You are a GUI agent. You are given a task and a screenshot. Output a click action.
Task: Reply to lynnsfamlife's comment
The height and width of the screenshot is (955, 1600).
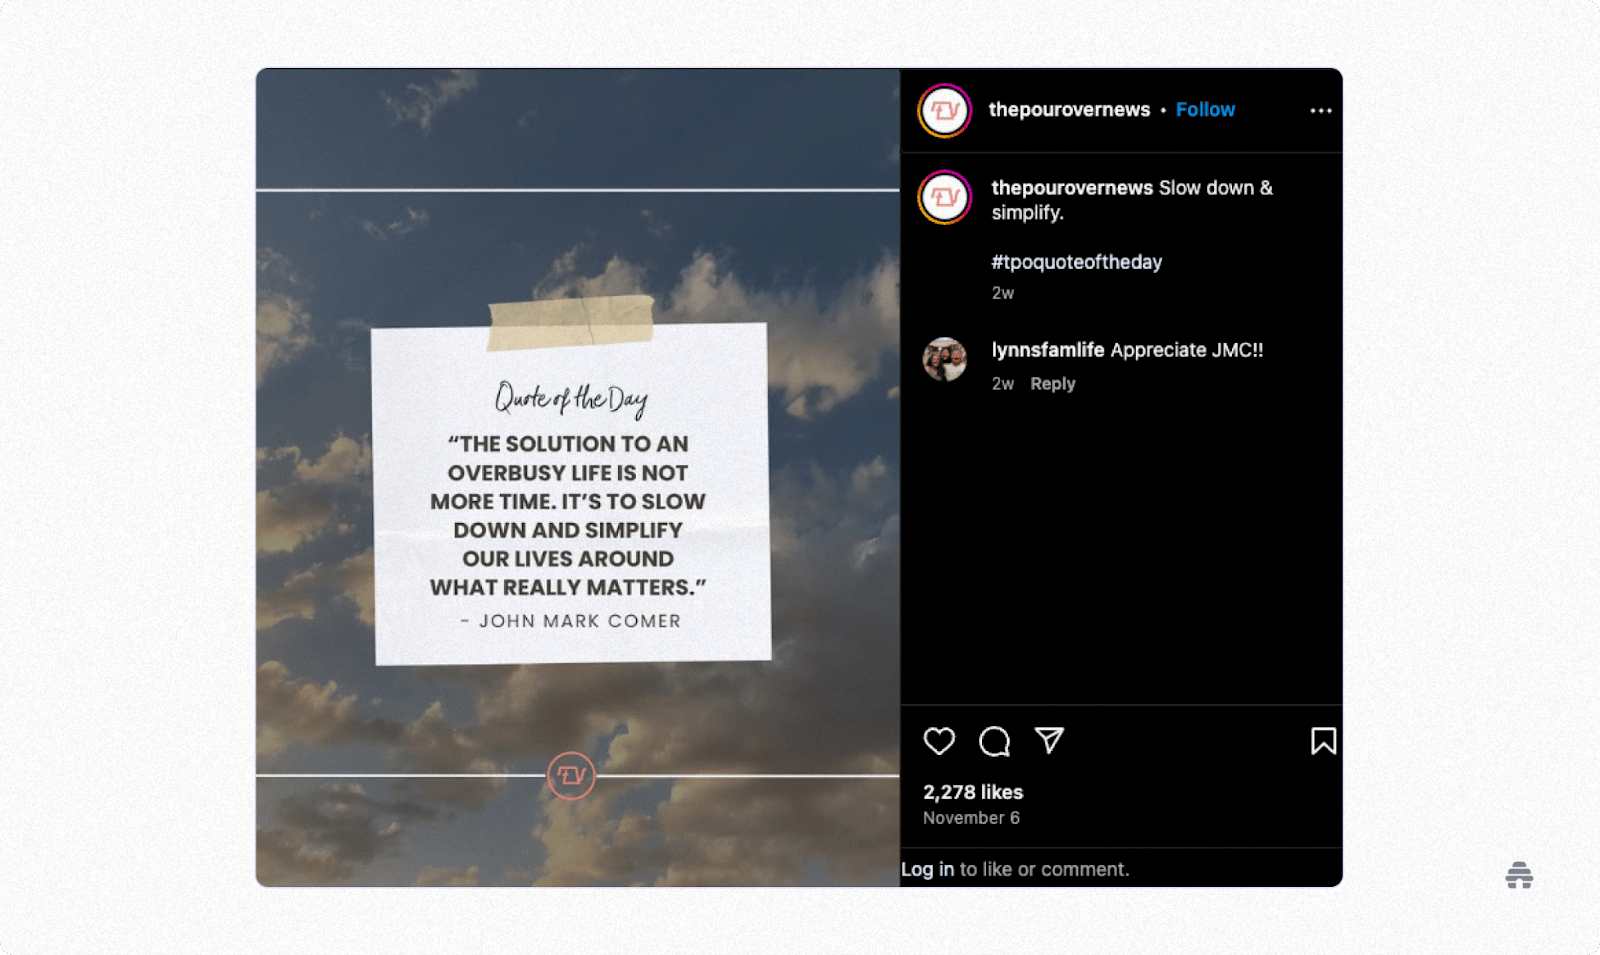pyautogui.click(x=1053, y=384)
